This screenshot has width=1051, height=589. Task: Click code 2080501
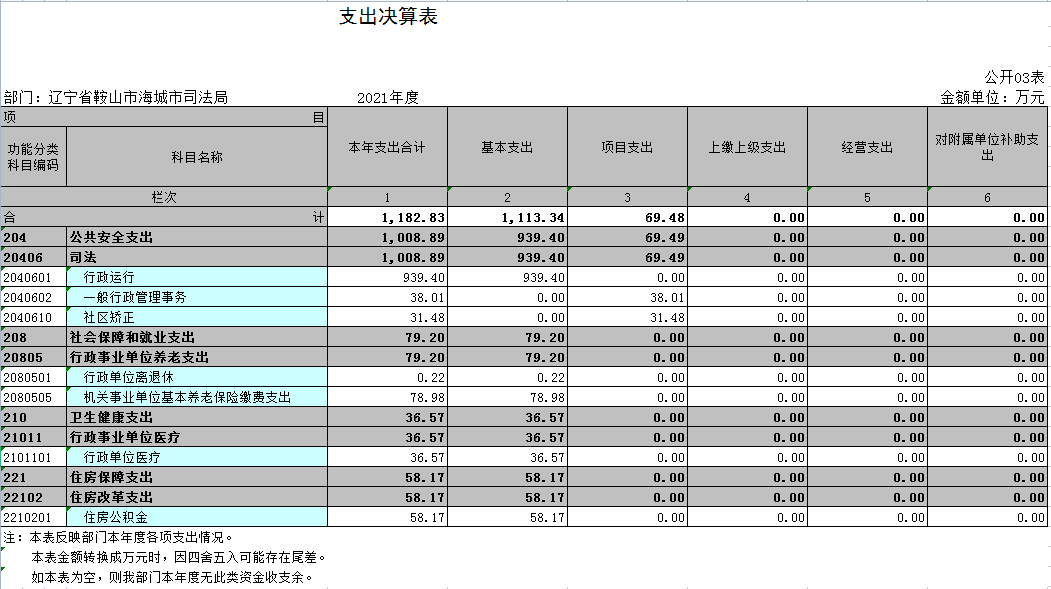click(x=34, y=377)
